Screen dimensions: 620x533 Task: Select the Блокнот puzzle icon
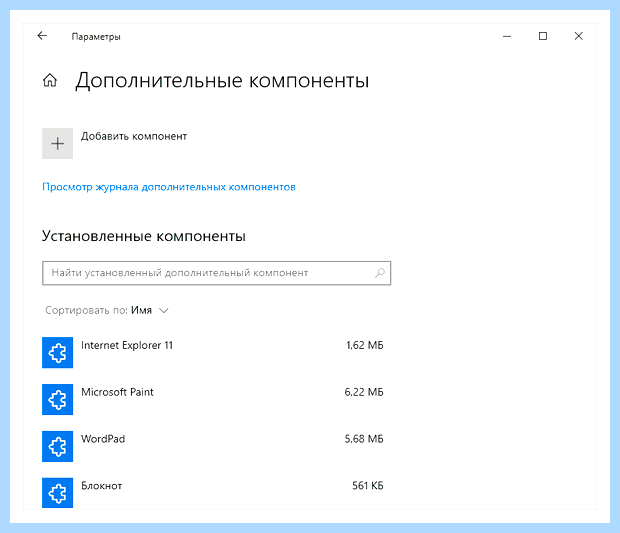57,493
